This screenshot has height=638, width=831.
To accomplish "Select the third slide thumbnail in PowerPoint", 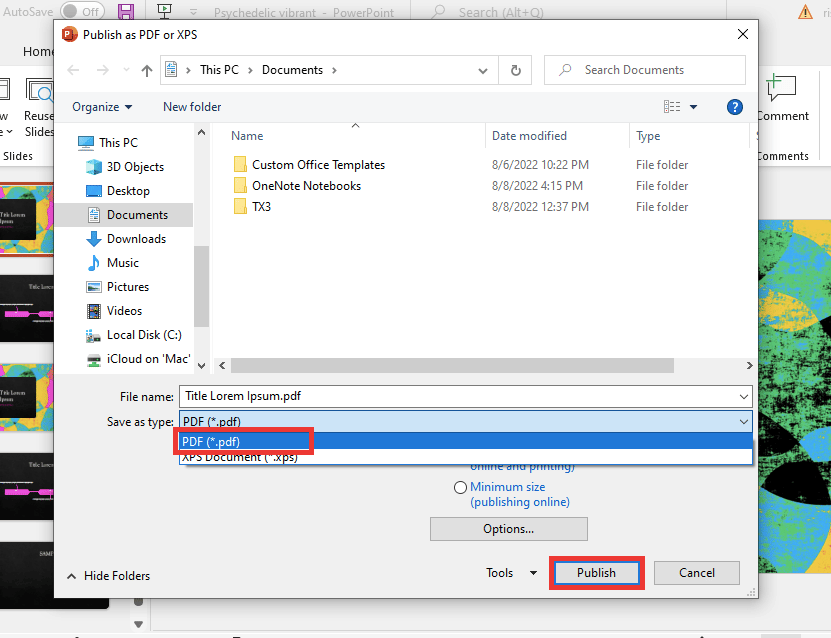I will [x=26, y=397].
